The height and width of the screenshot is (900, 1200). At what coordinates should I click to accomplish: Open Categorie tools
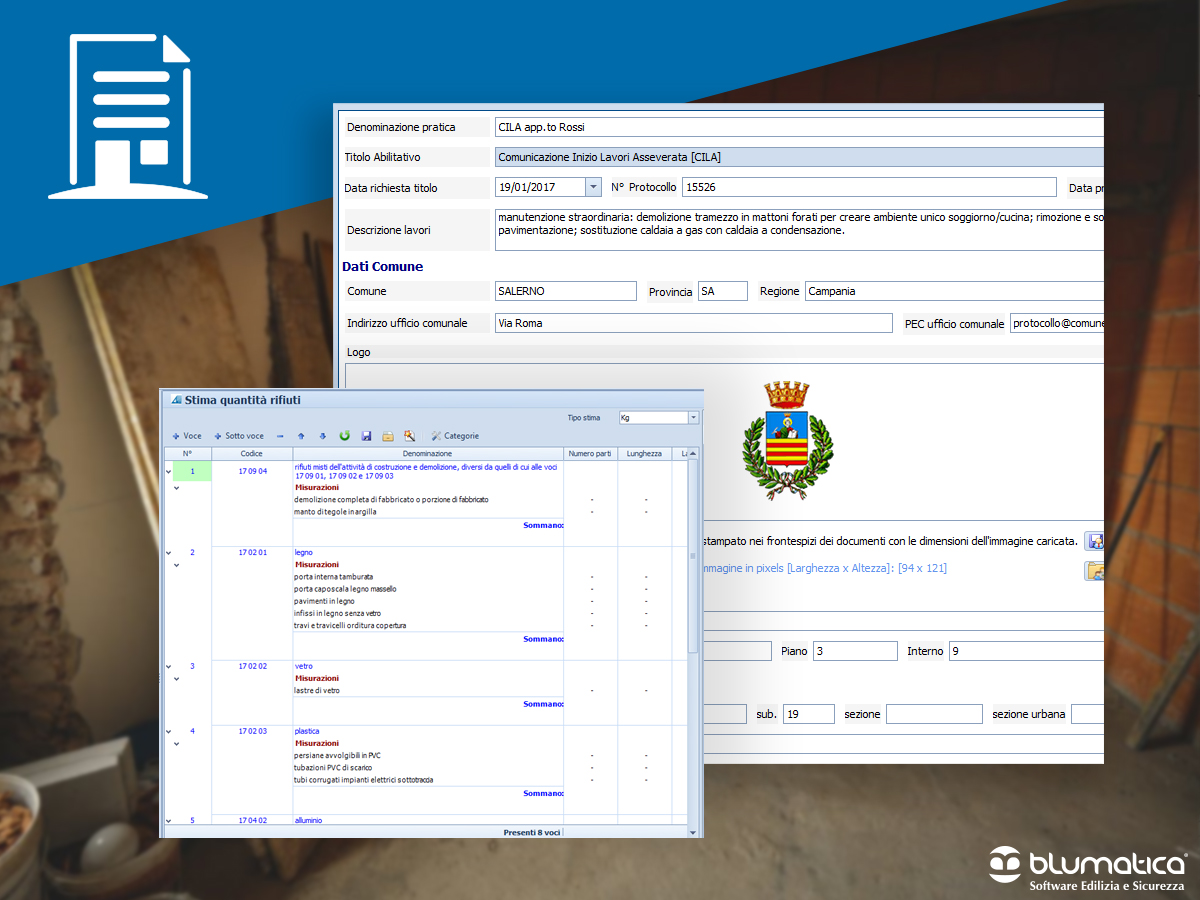pyautogui.click(x=455, y=436)
